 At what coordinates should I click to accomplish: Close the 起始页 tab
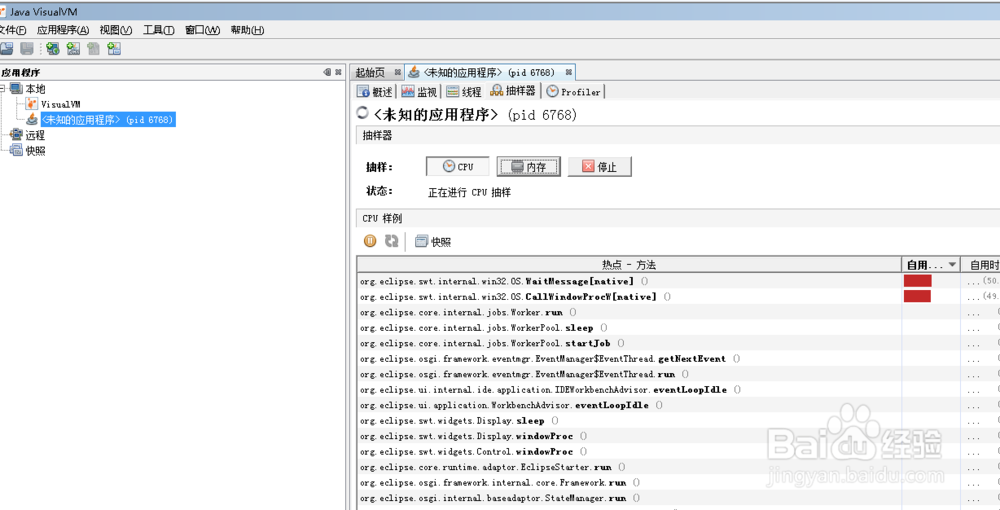(x=397, y=72)
